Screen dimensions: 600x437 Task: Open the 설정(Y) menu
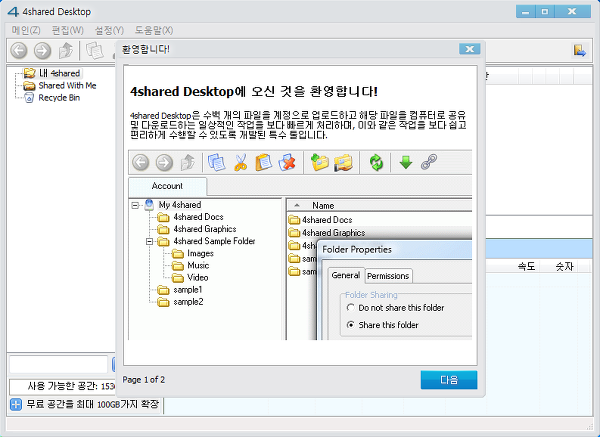109,30
